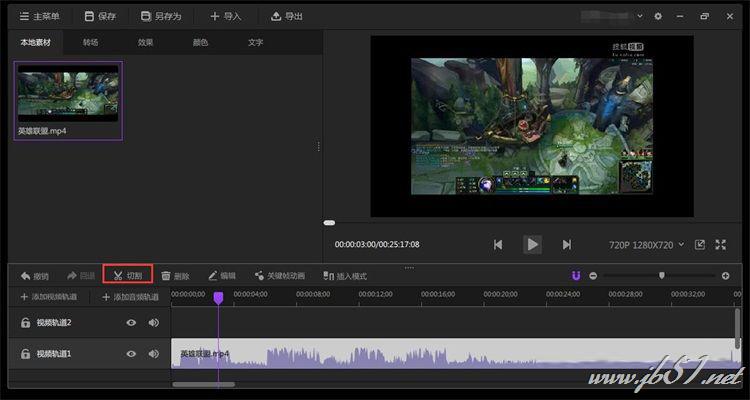Open the 编辑 (edit) pencil tool
This screenshot has width=750, height=400.
click(221, 275)
